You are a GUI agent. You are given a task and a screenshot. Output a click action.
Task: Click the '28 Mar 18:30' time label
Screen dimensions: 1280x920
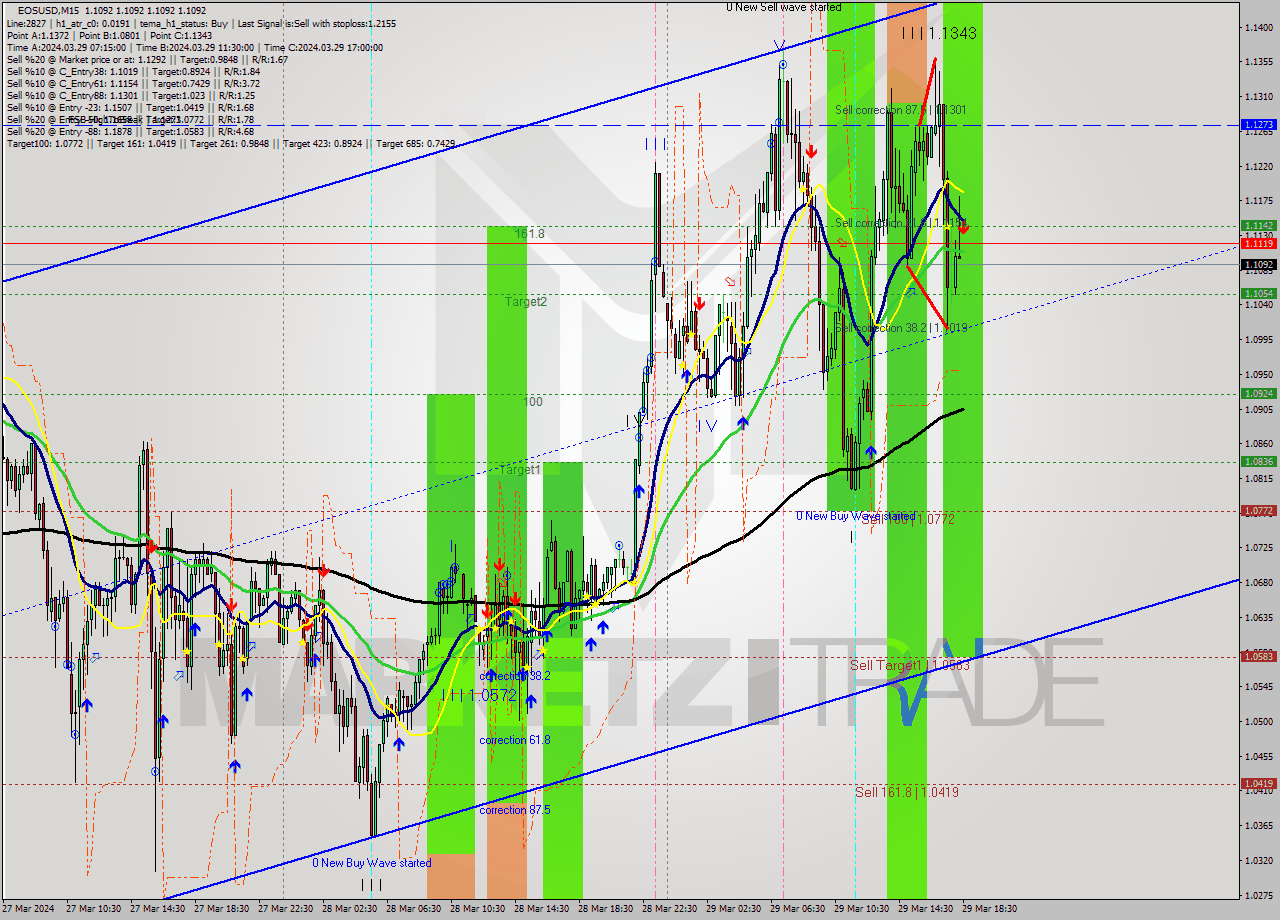(x=605, y=909)
